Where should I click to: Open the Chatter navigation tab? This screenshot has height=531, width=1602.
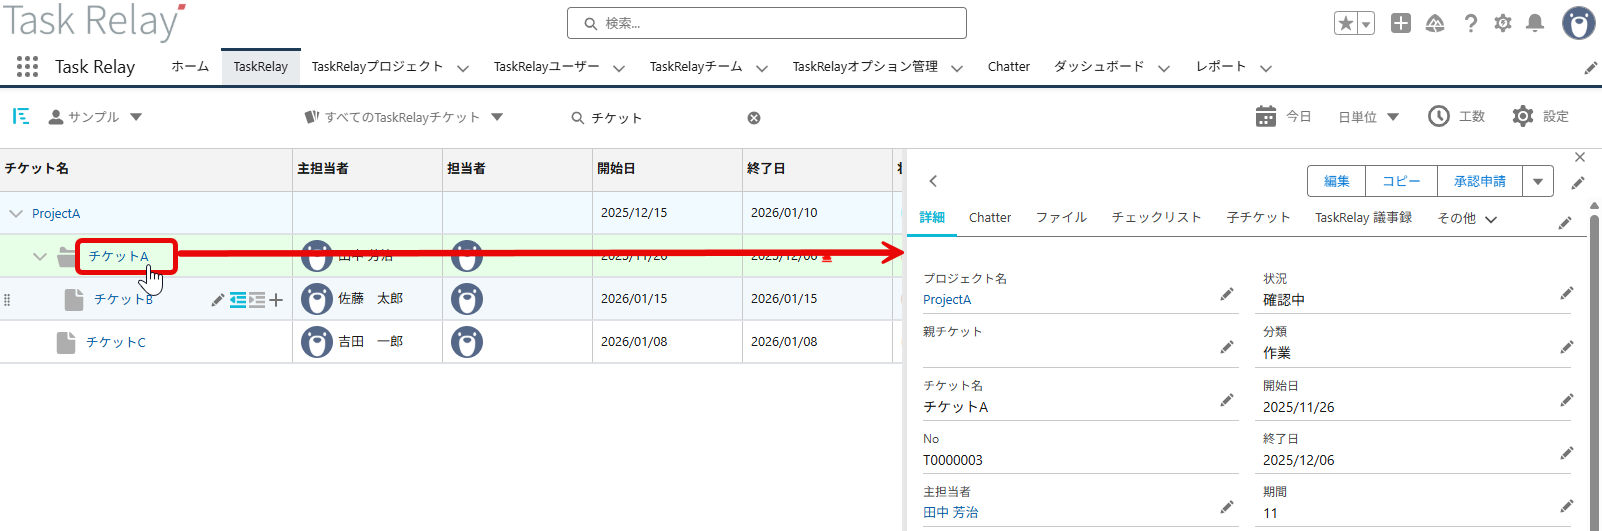[x=1009, y=66]
